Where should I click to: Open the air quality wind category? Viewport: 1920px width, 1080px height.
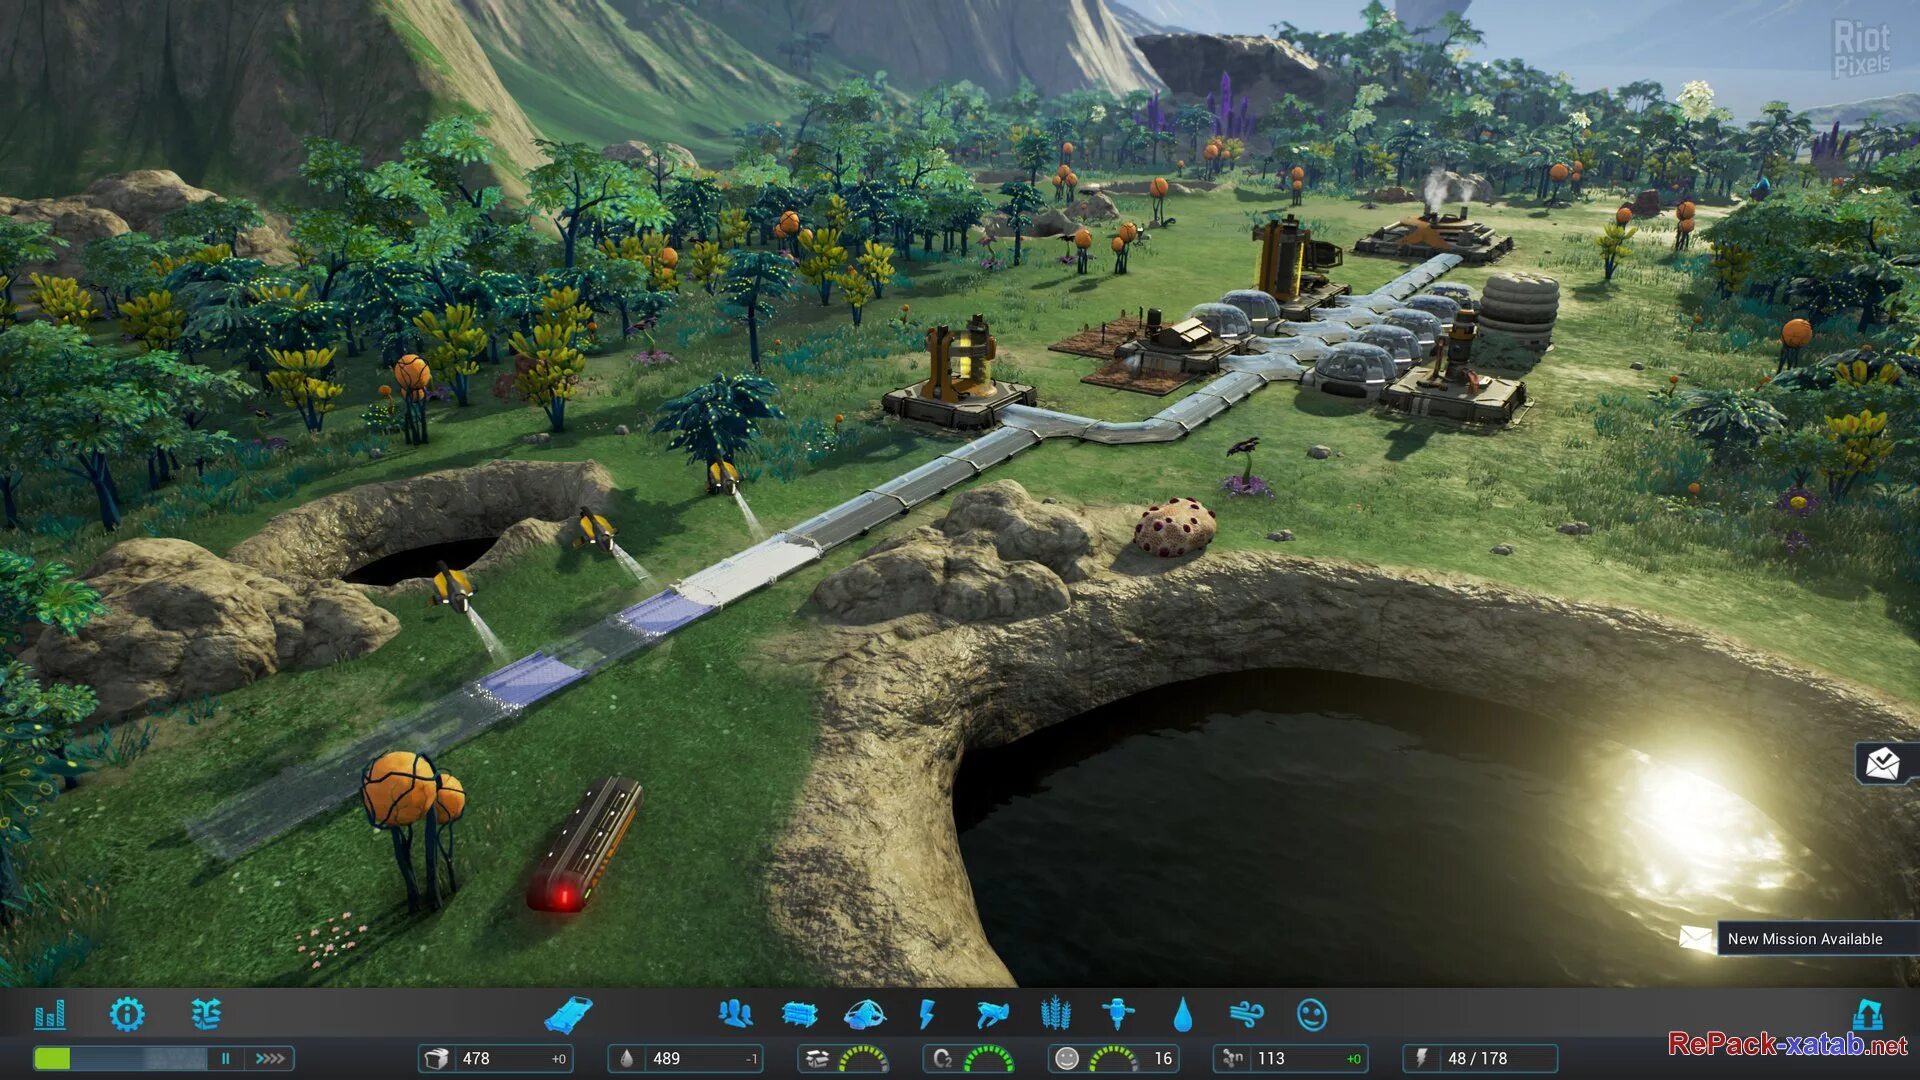point(1246,1015)
